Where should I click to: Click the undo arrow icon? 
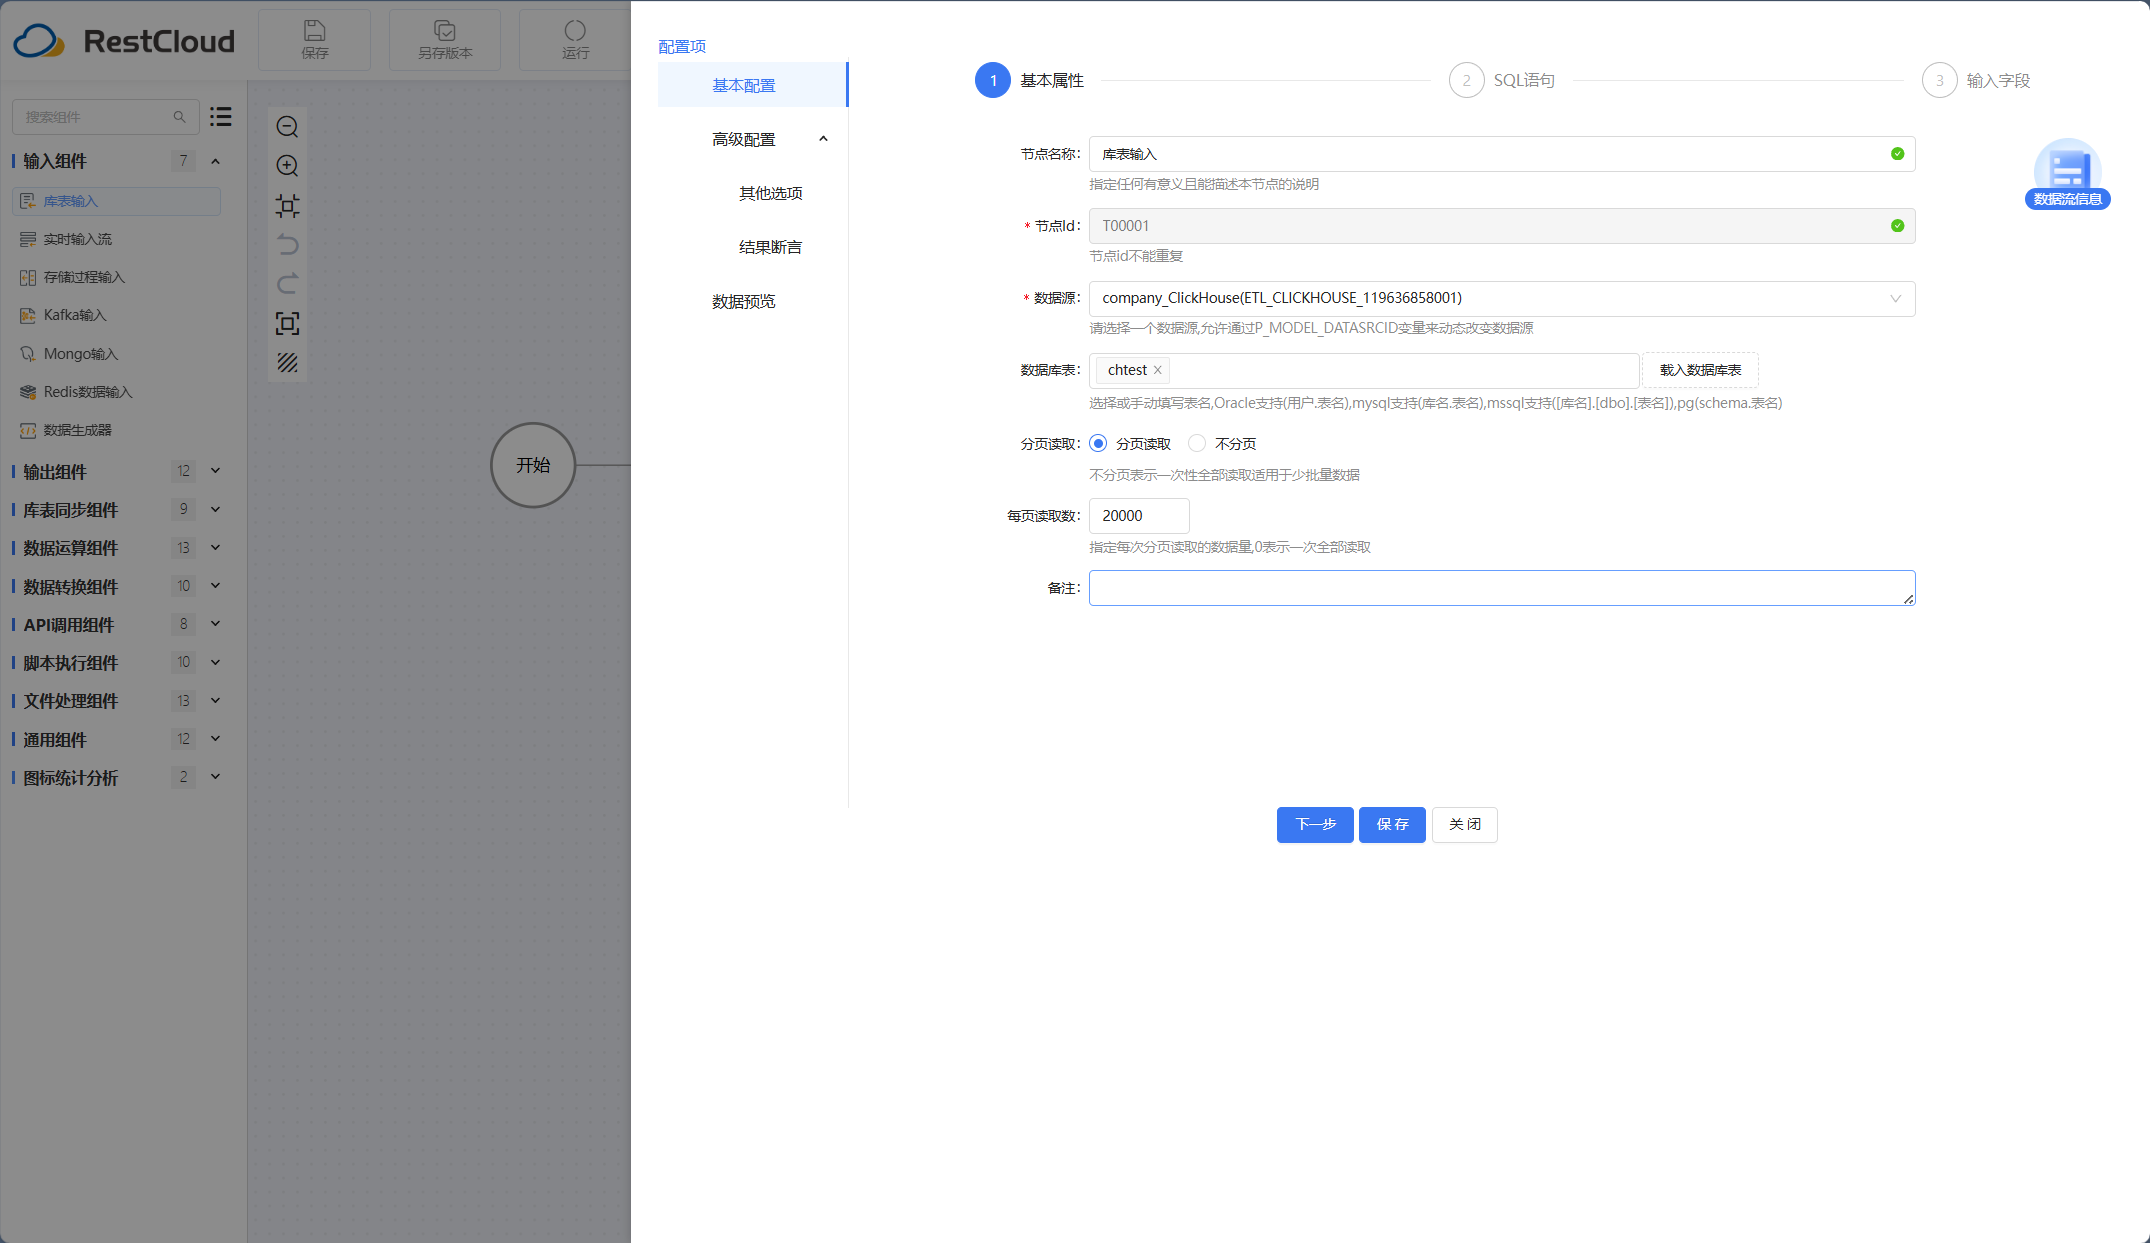(x=287, y=245)
